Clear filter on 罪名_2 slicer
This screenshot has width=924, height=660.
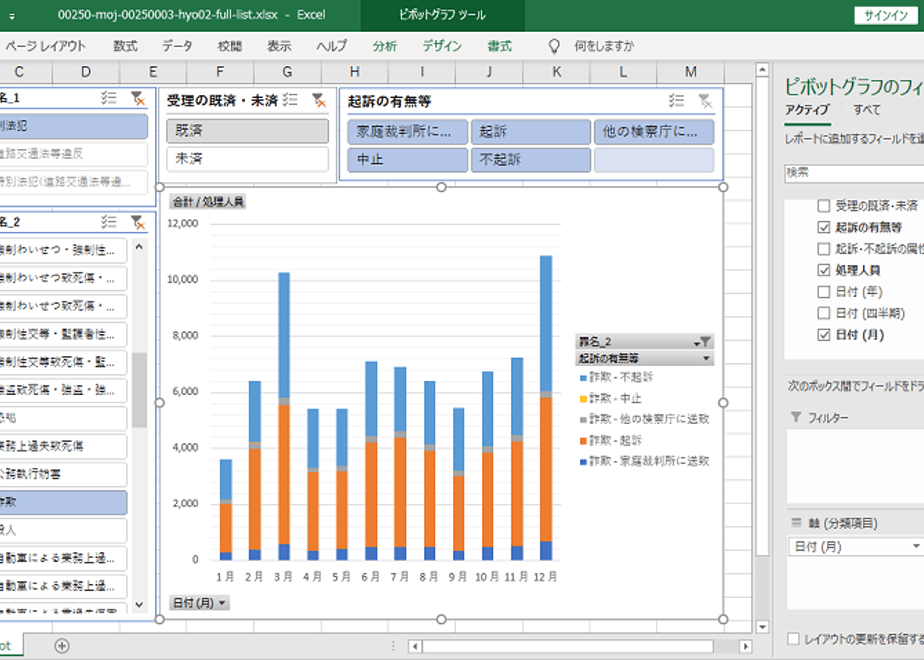point(138,222)
